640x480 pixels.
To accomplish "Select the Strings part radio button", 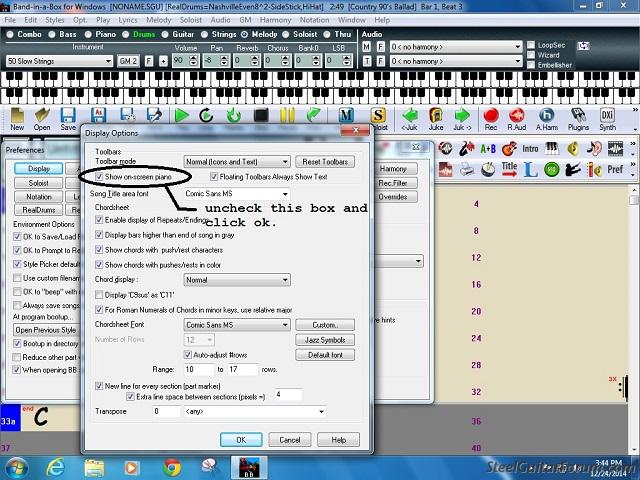I will [x=204, y=34].
